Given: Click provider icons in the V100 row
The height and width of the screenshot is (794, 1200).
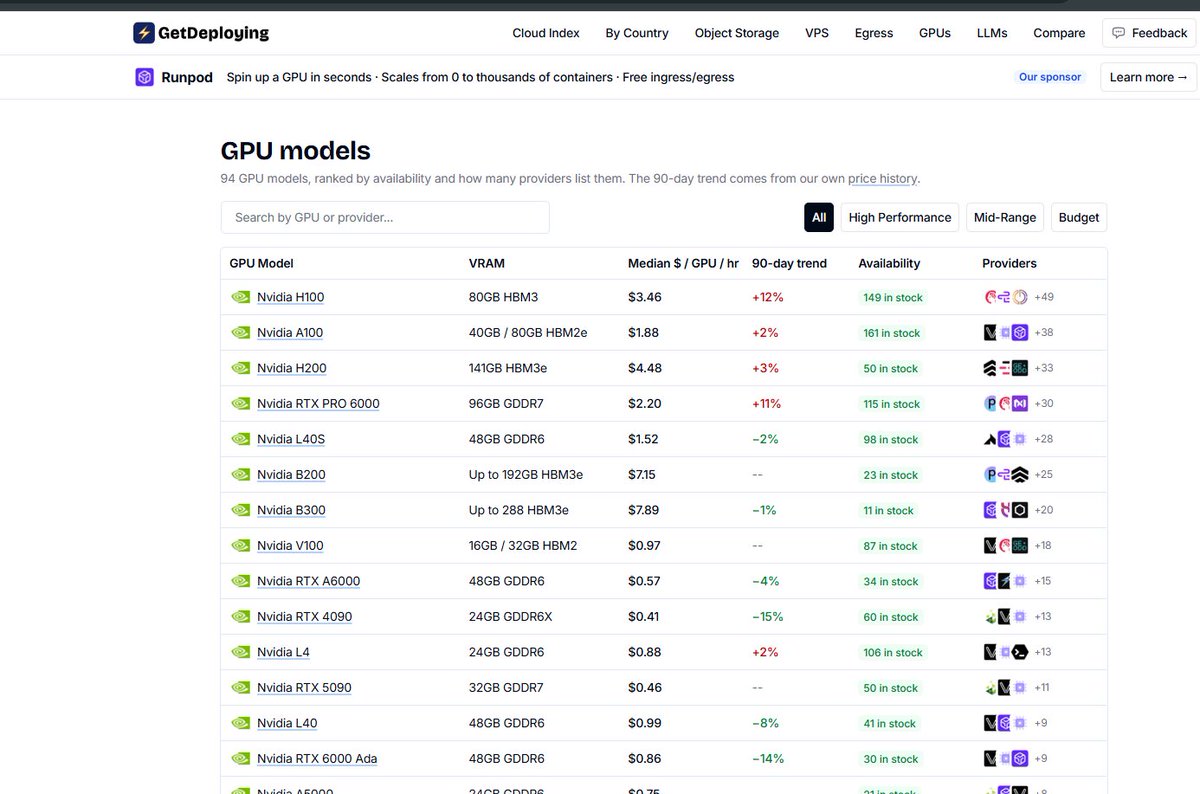Looking at the screenshot, I should pyautogui.click(x=1006, y=546).
